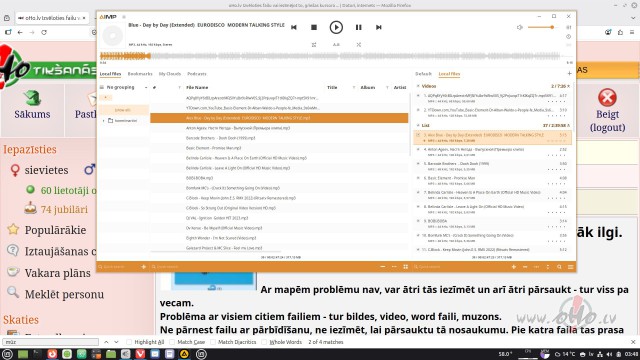
Task: Open the Sākums home link
Action: click(x=32, y=105)
